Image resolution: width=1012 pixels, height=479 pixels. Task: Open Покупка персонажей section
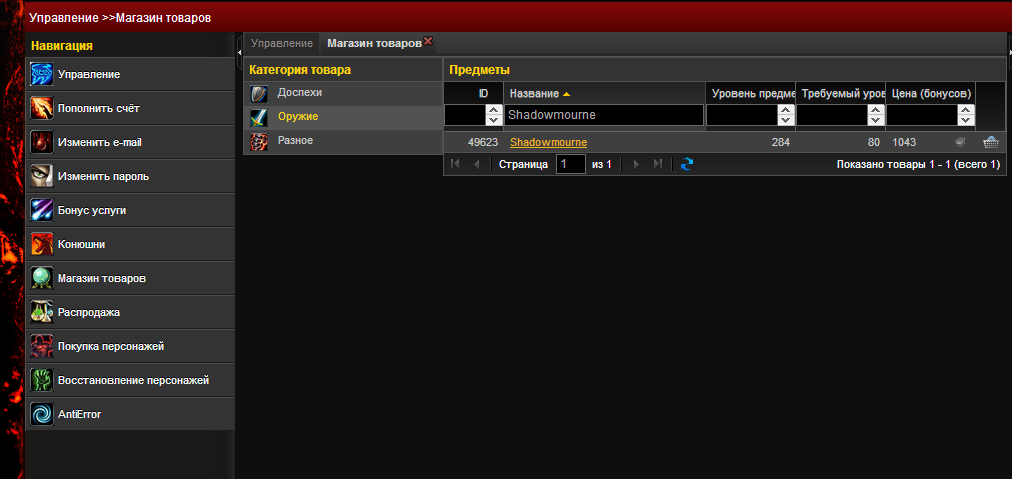click(x=130, y=347)
